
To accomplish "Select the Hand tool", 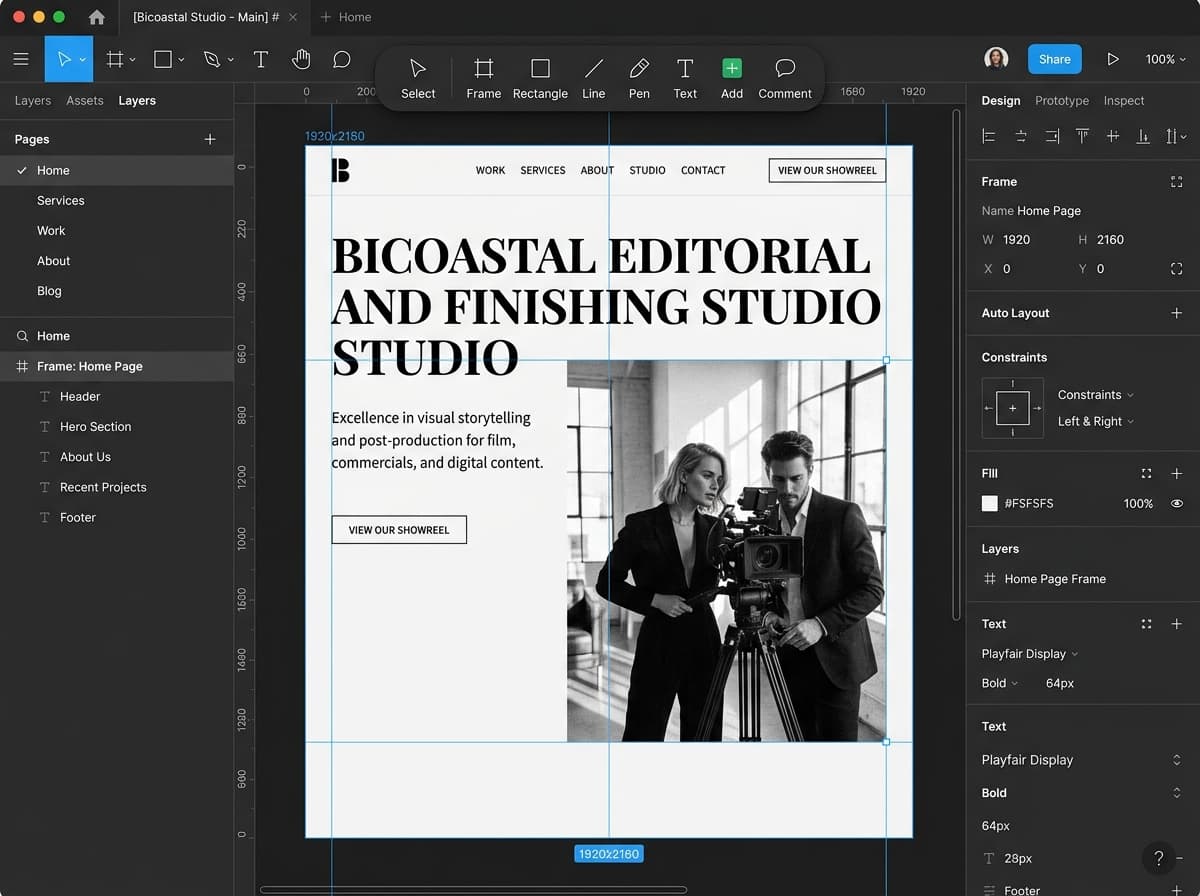I will (x=301, y=59).
